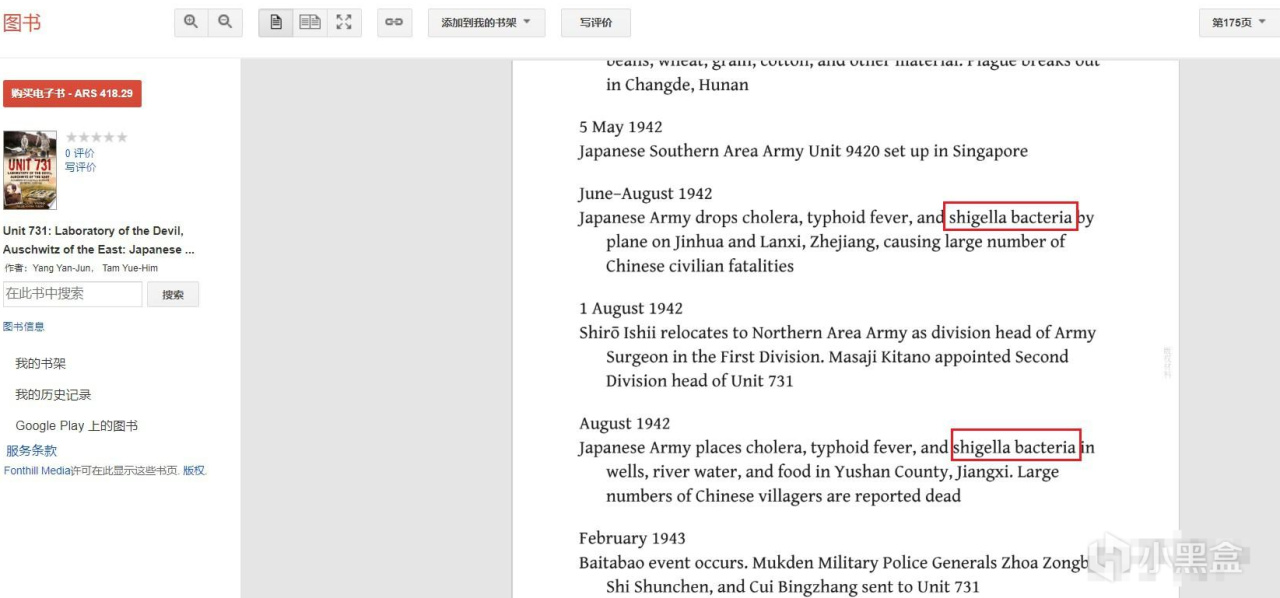The height and width of the screenshot is (598, 1280).
Task: Open 添加到我的书架 dropdown
Action: click(486, 22)
